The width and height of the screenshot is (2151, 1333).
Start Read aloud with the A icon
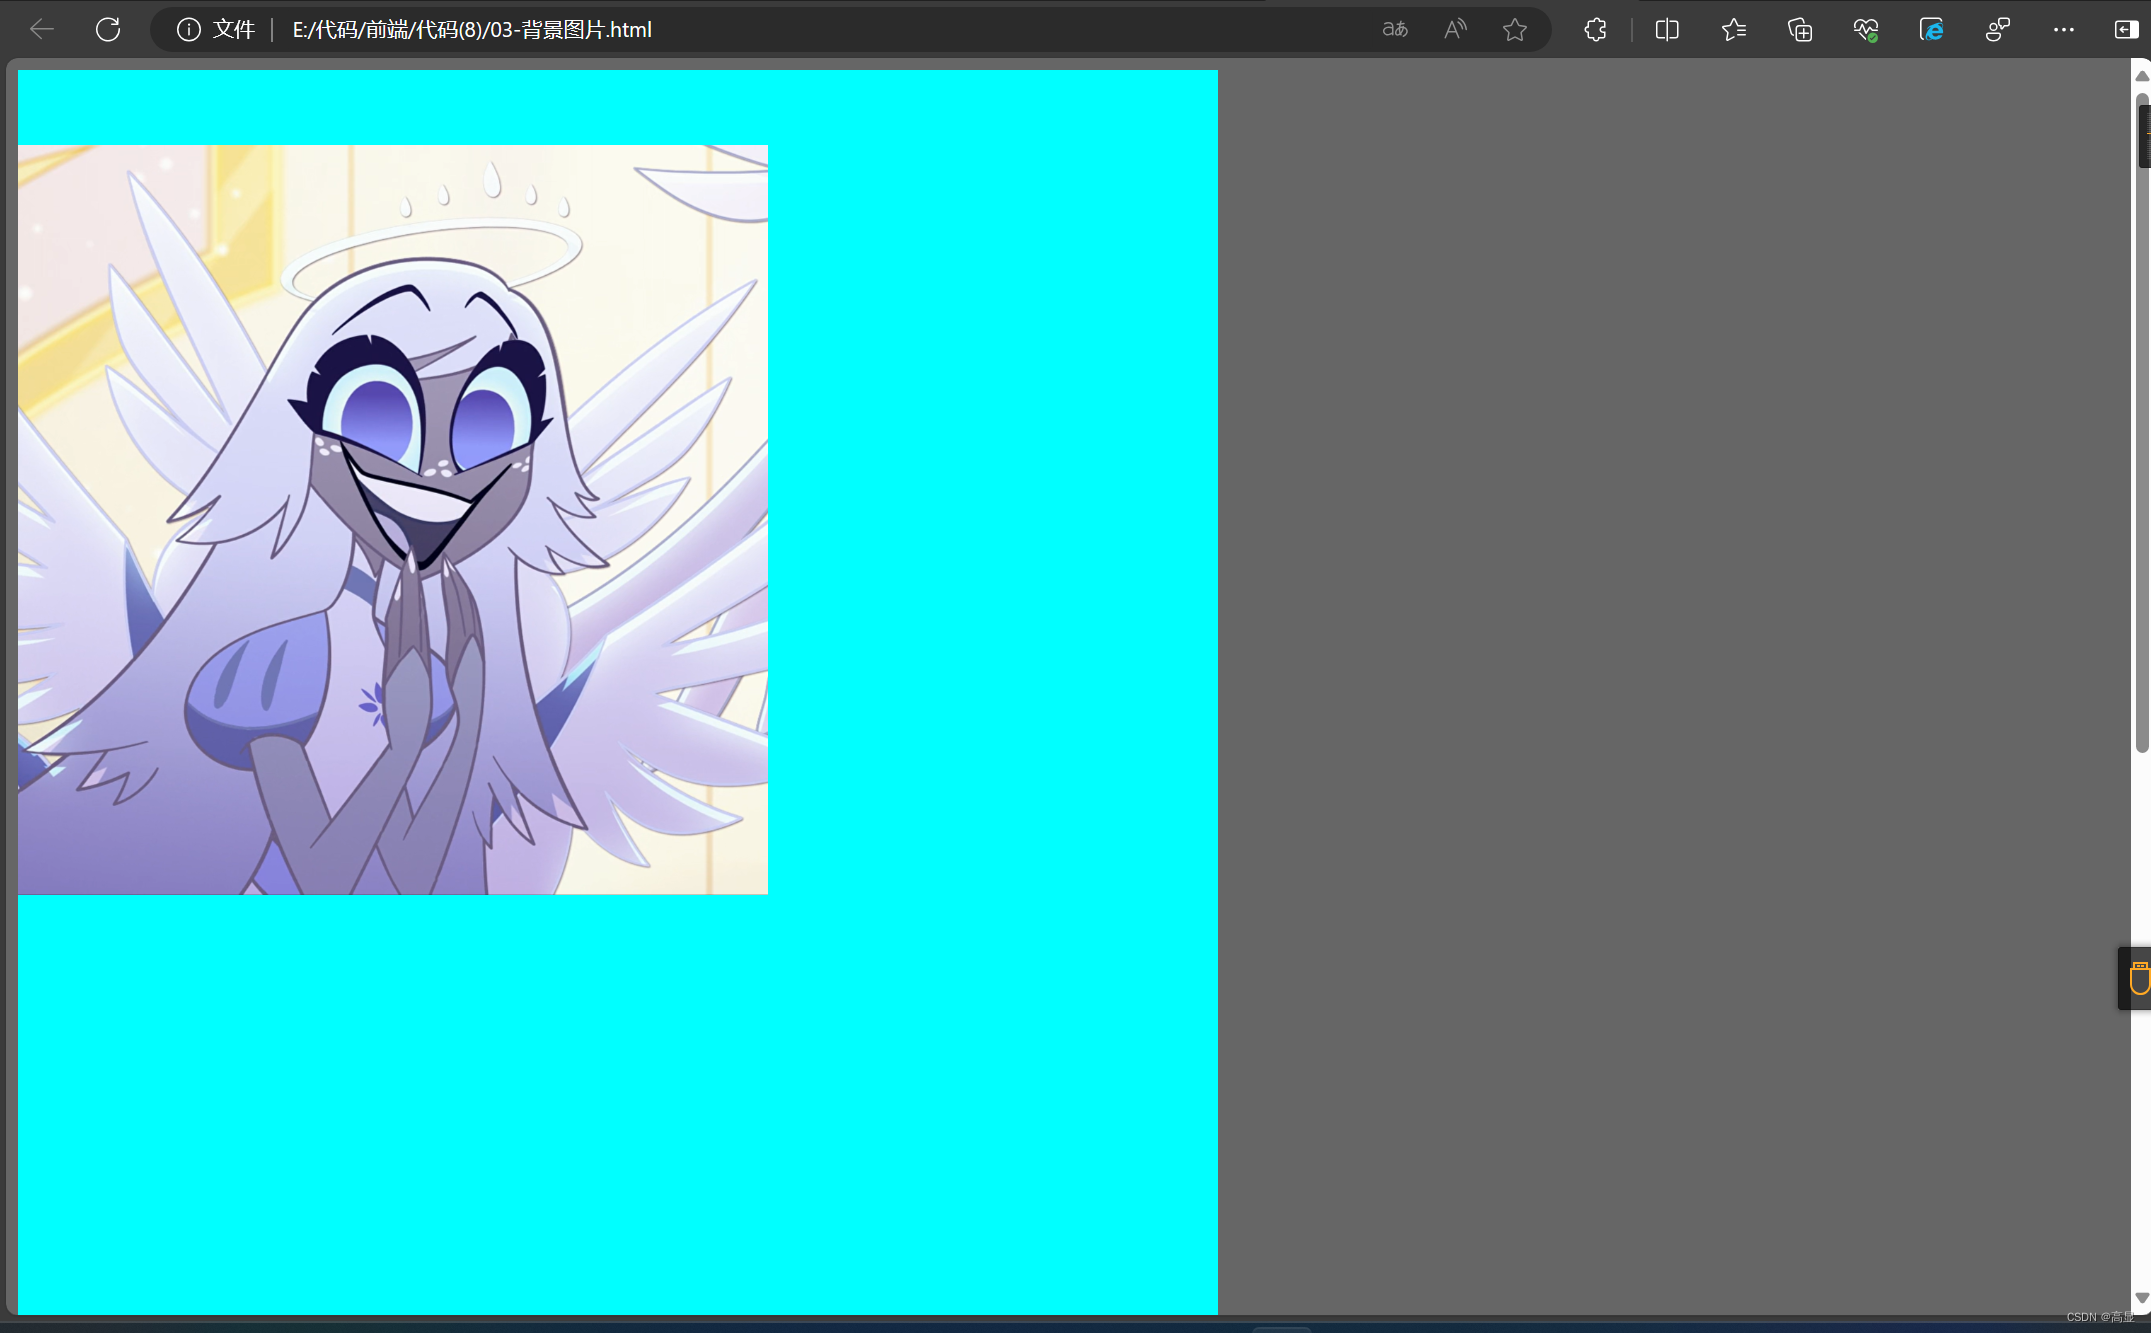(1455, 30)
